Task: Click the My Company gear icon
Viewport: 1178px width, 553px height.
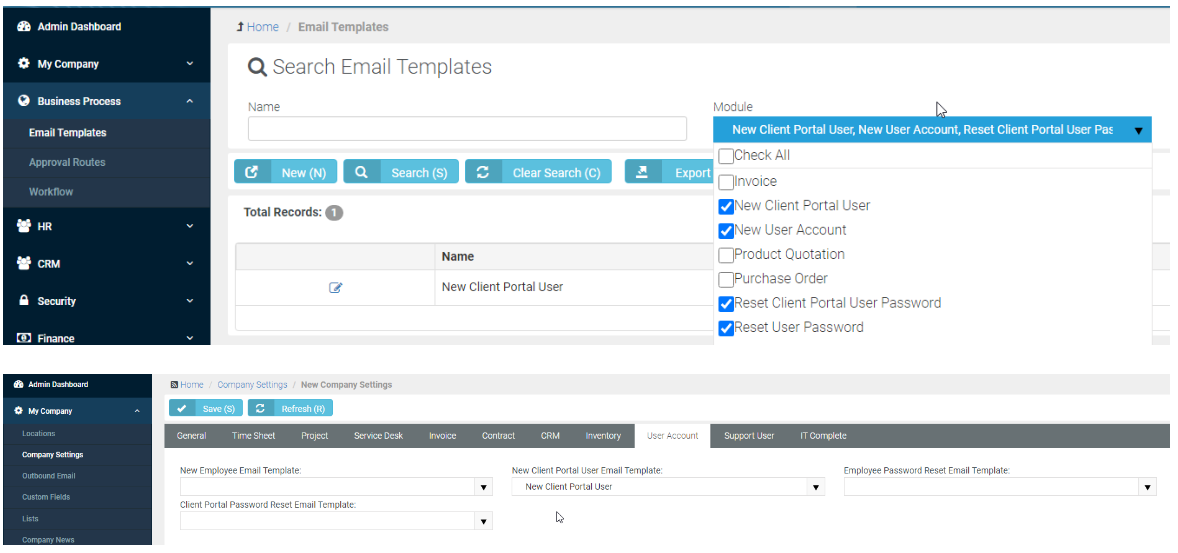Action: click(x=24, y=64)
